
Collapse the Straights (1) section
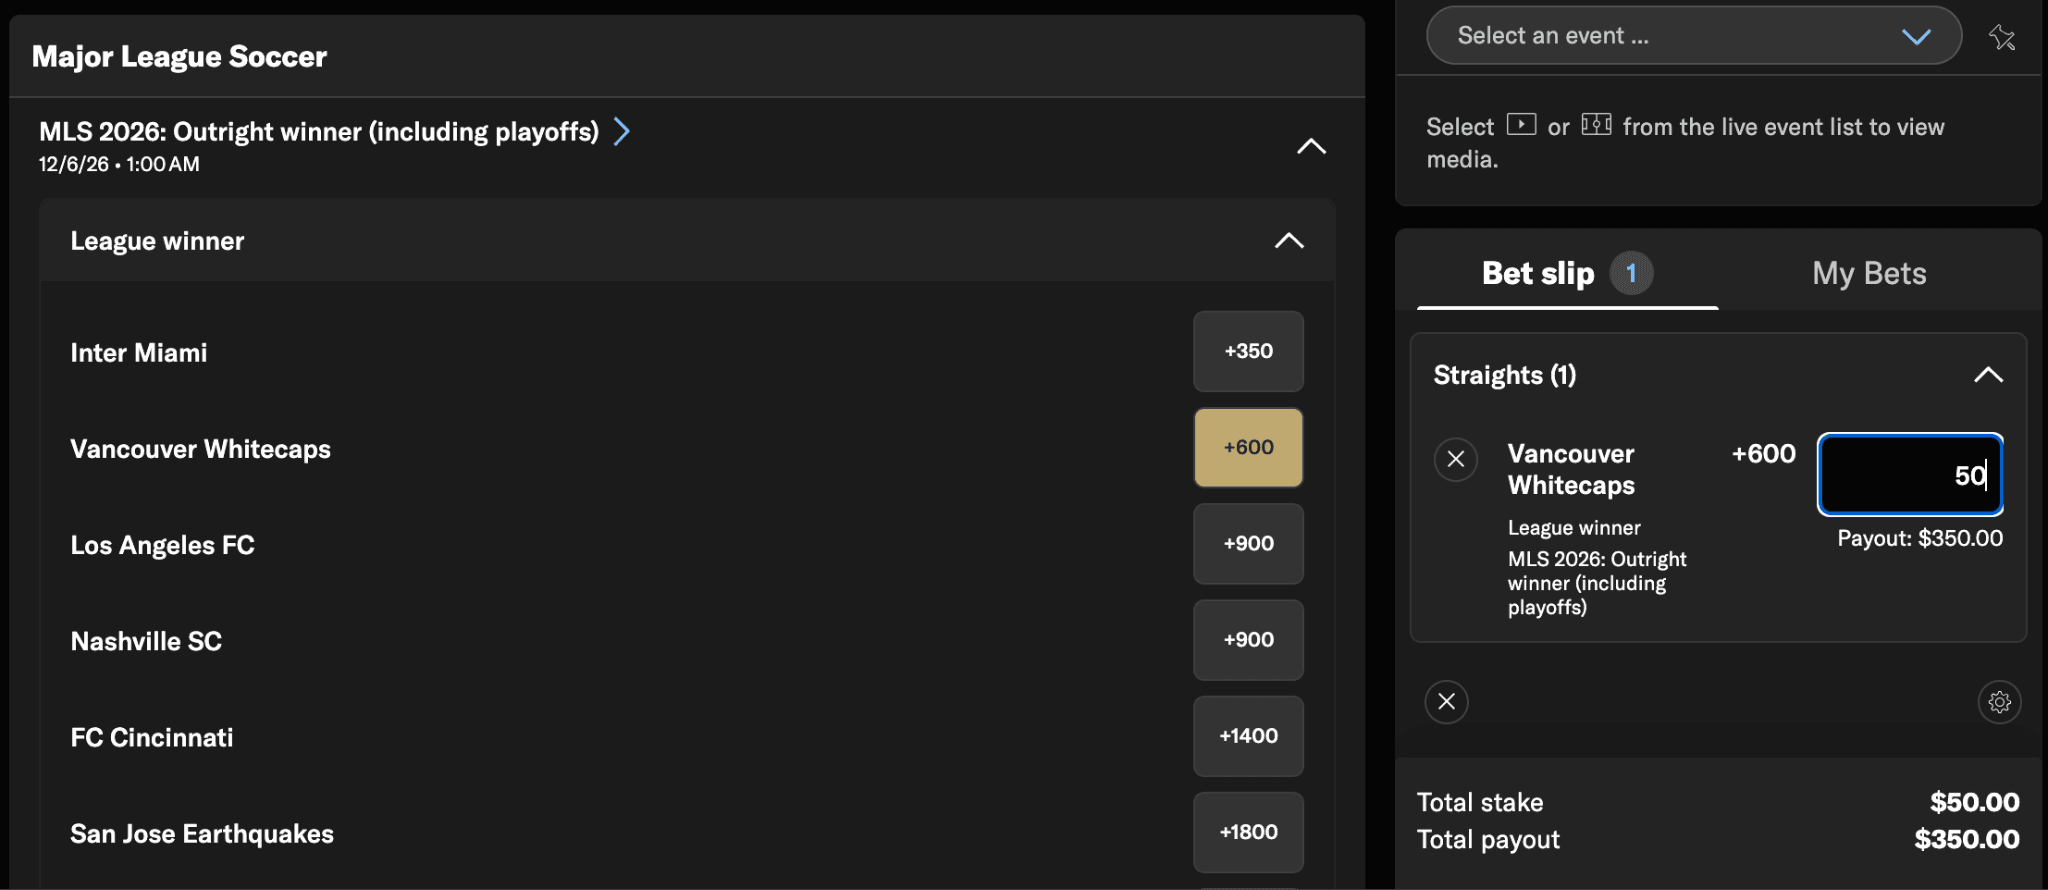1988,375
